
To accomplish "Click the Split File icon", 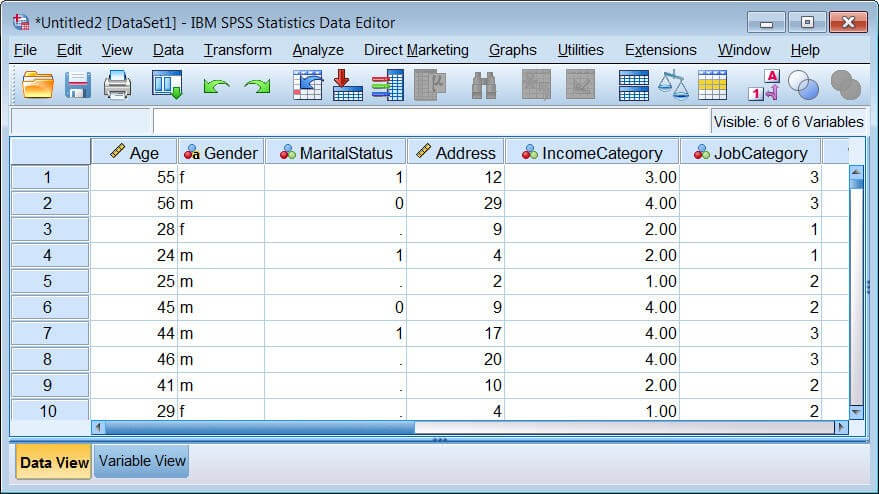I will [x=633, y=85].
